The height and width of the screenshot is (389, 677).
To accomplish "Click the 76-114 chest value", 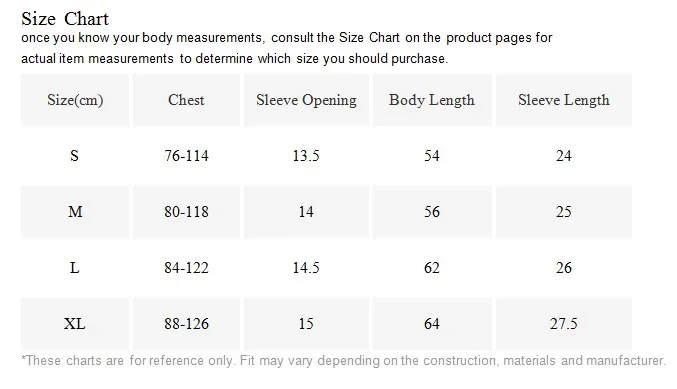I will click(186, 155).
